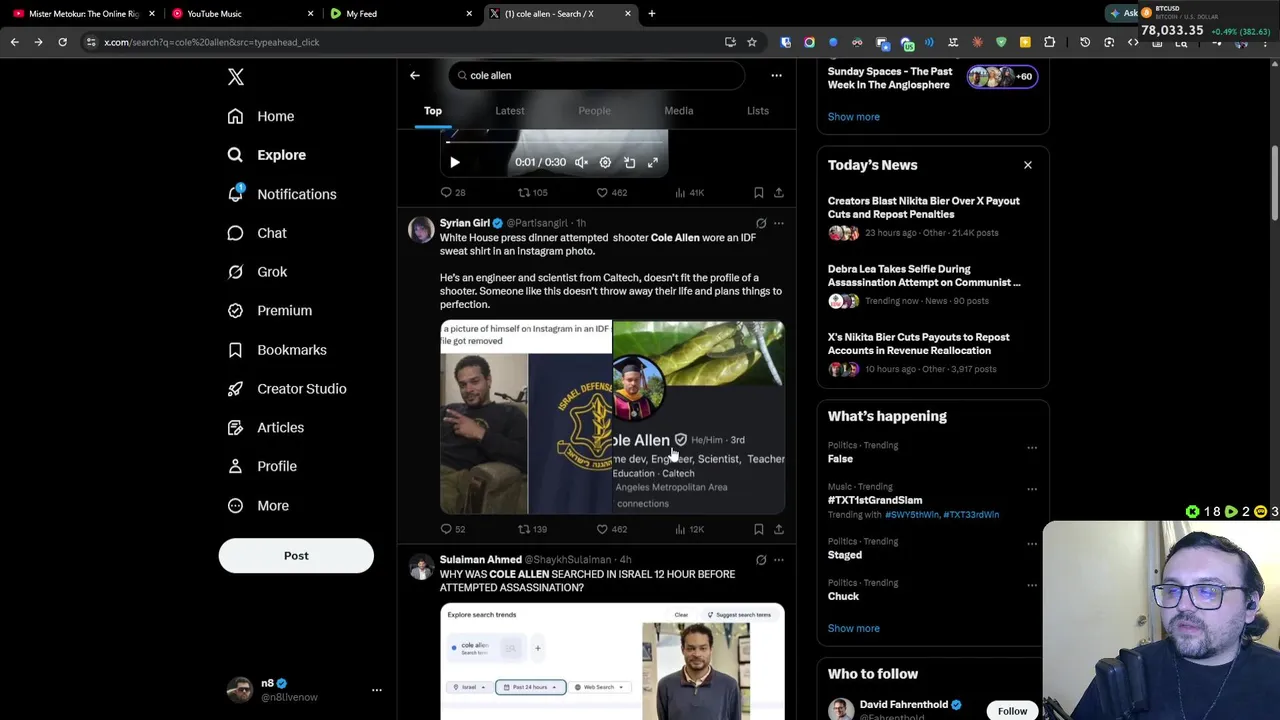
Task: Click the back arrow beside search box
Action: pos(415,75)
